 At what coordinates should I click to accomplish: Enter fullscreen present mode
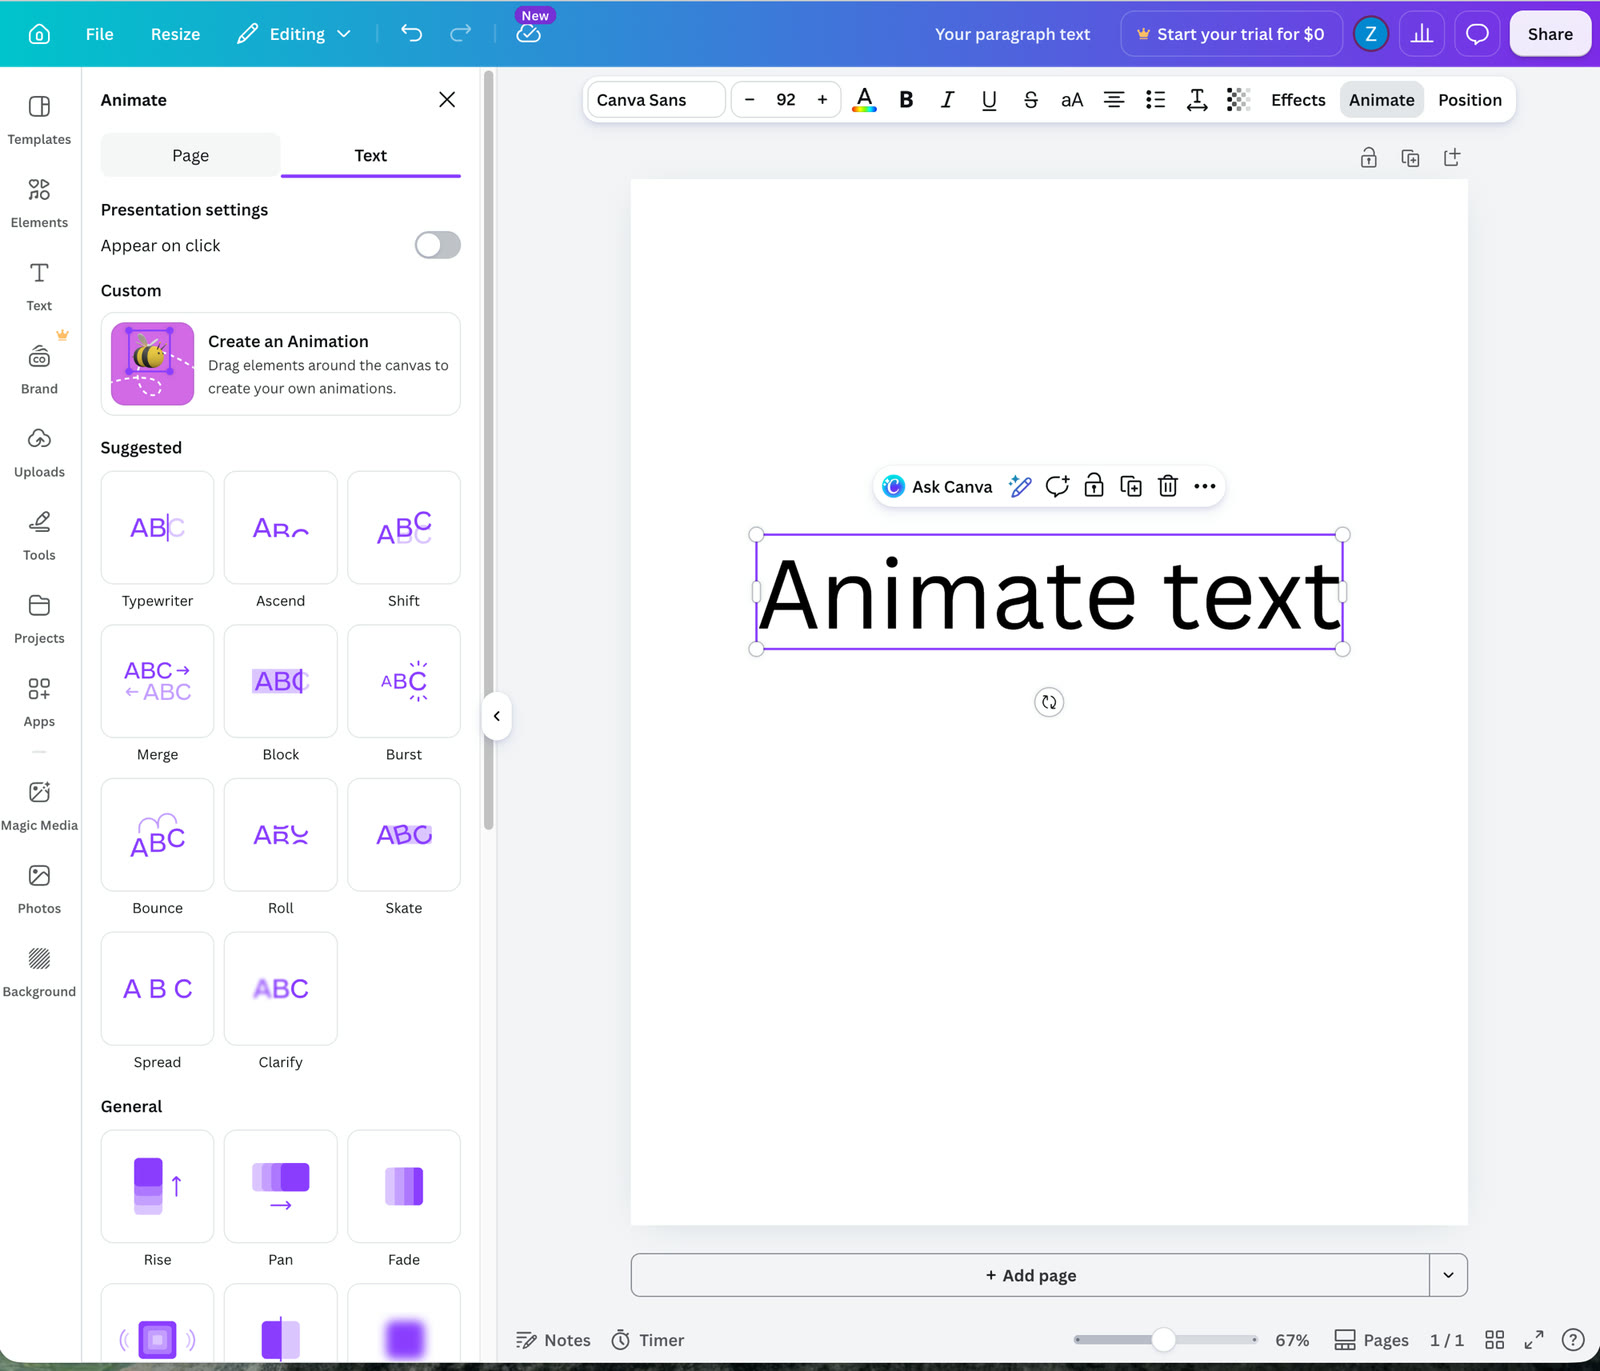1534,1340
